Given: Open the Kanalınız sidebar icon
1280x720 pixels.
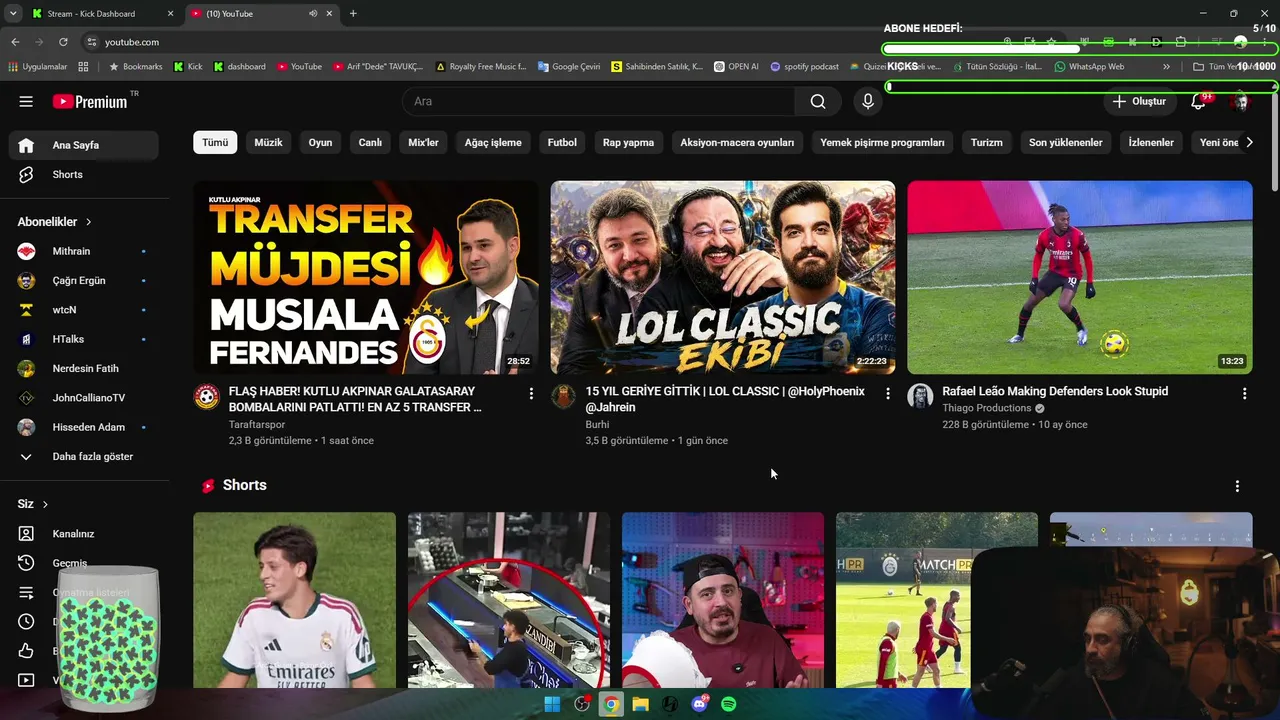Looking at the screenshot, I should coord(26,534).
